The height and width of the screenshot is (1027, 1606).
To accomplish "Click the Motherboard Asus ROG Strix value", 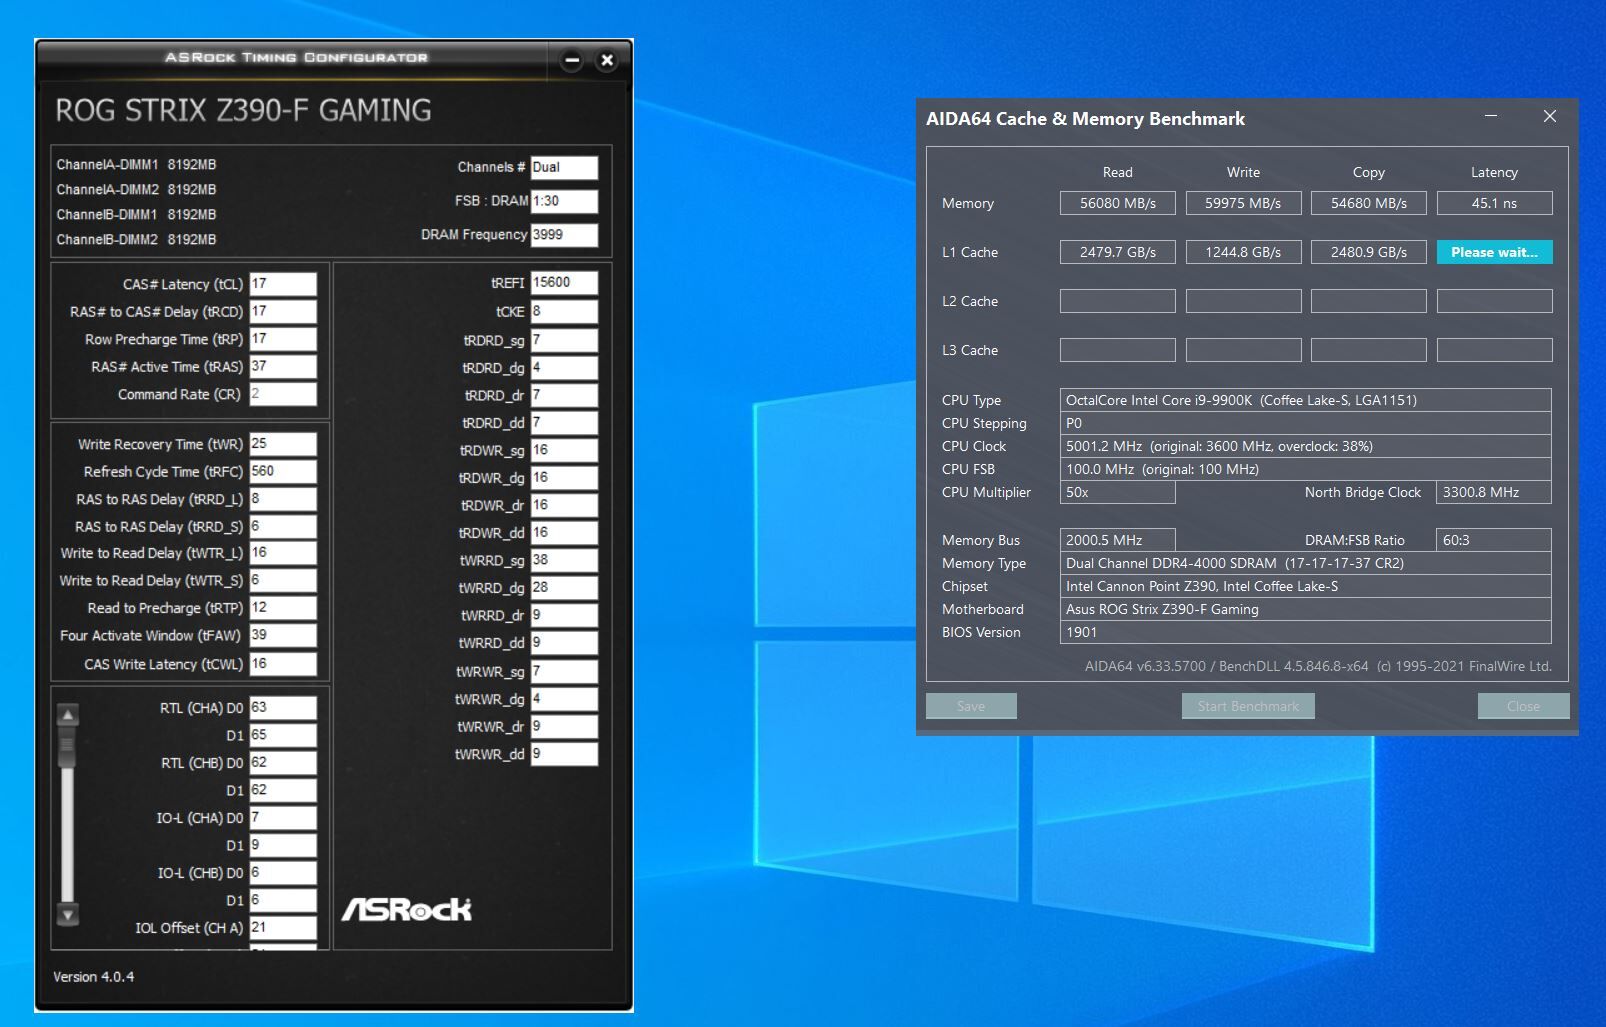I will pyautogui.click(x=1305, y=609).
